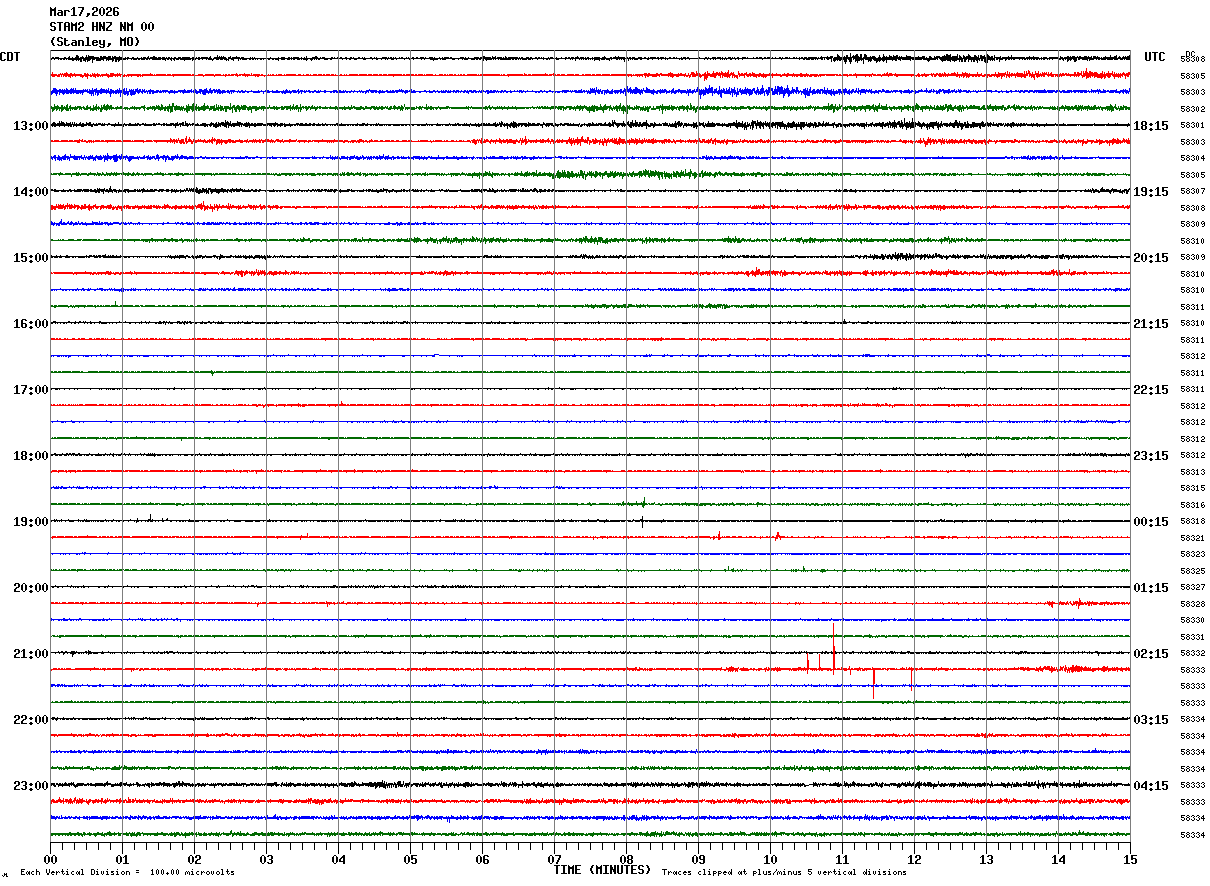Click the 58318 DC offset value
The image size is (1210, 886).
point(1192,522)
